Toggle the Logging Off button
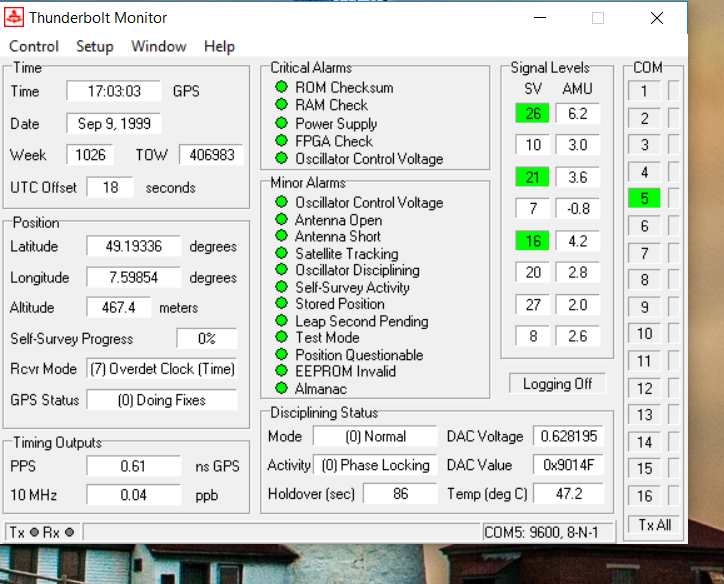Viewport: 724px width, 584px height. (557, 384)
